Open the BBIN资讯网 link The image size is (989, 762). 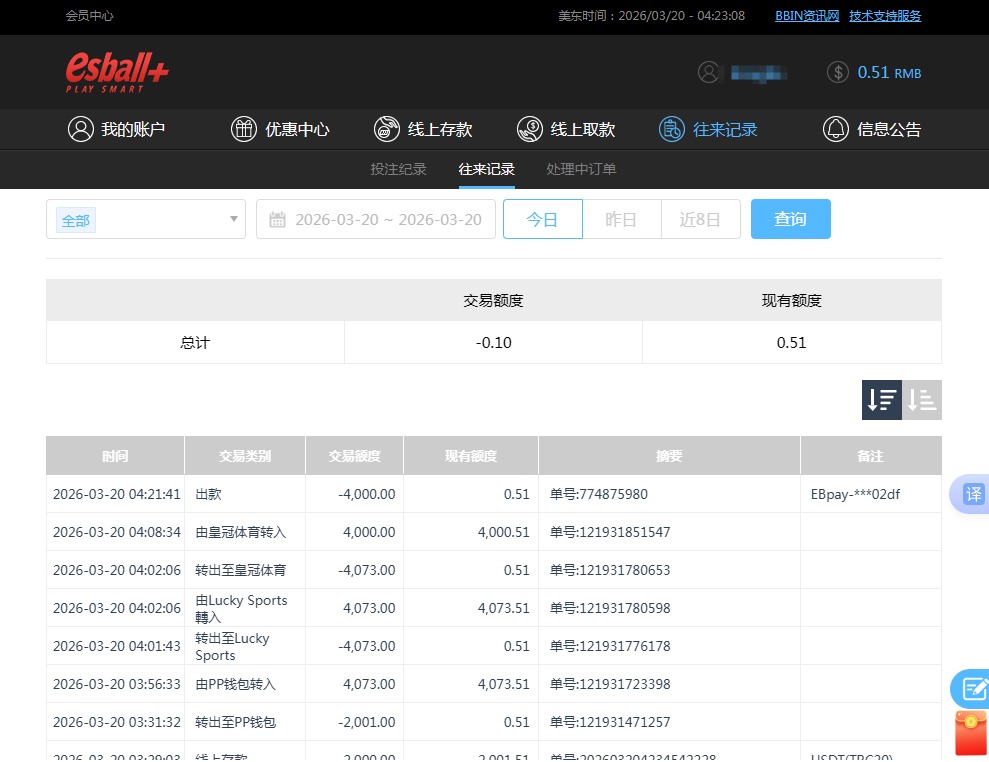(x=806, y=15)
